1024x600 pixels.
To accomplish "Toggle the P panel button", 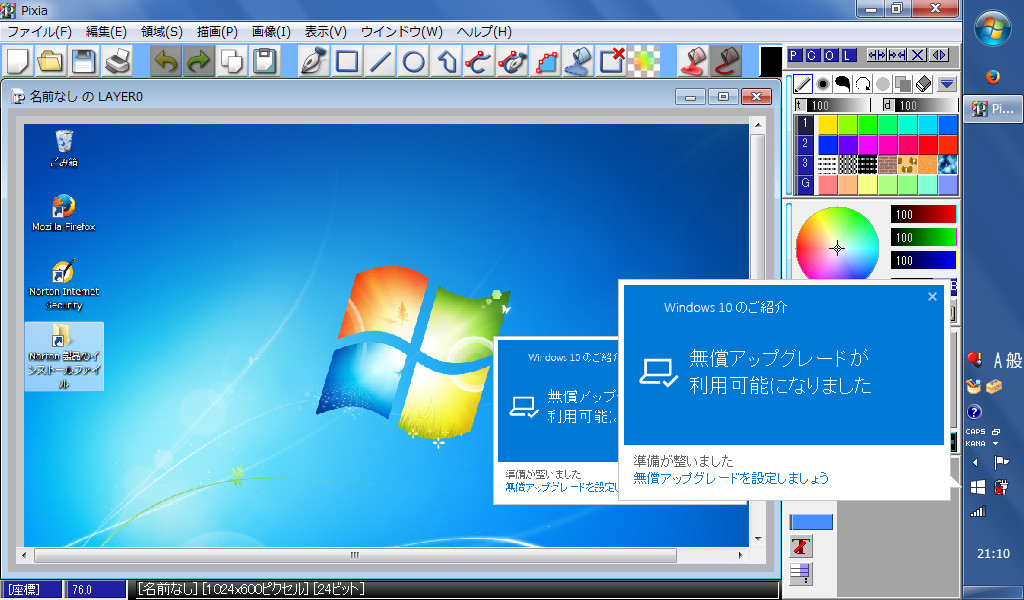I will point(794,55).
